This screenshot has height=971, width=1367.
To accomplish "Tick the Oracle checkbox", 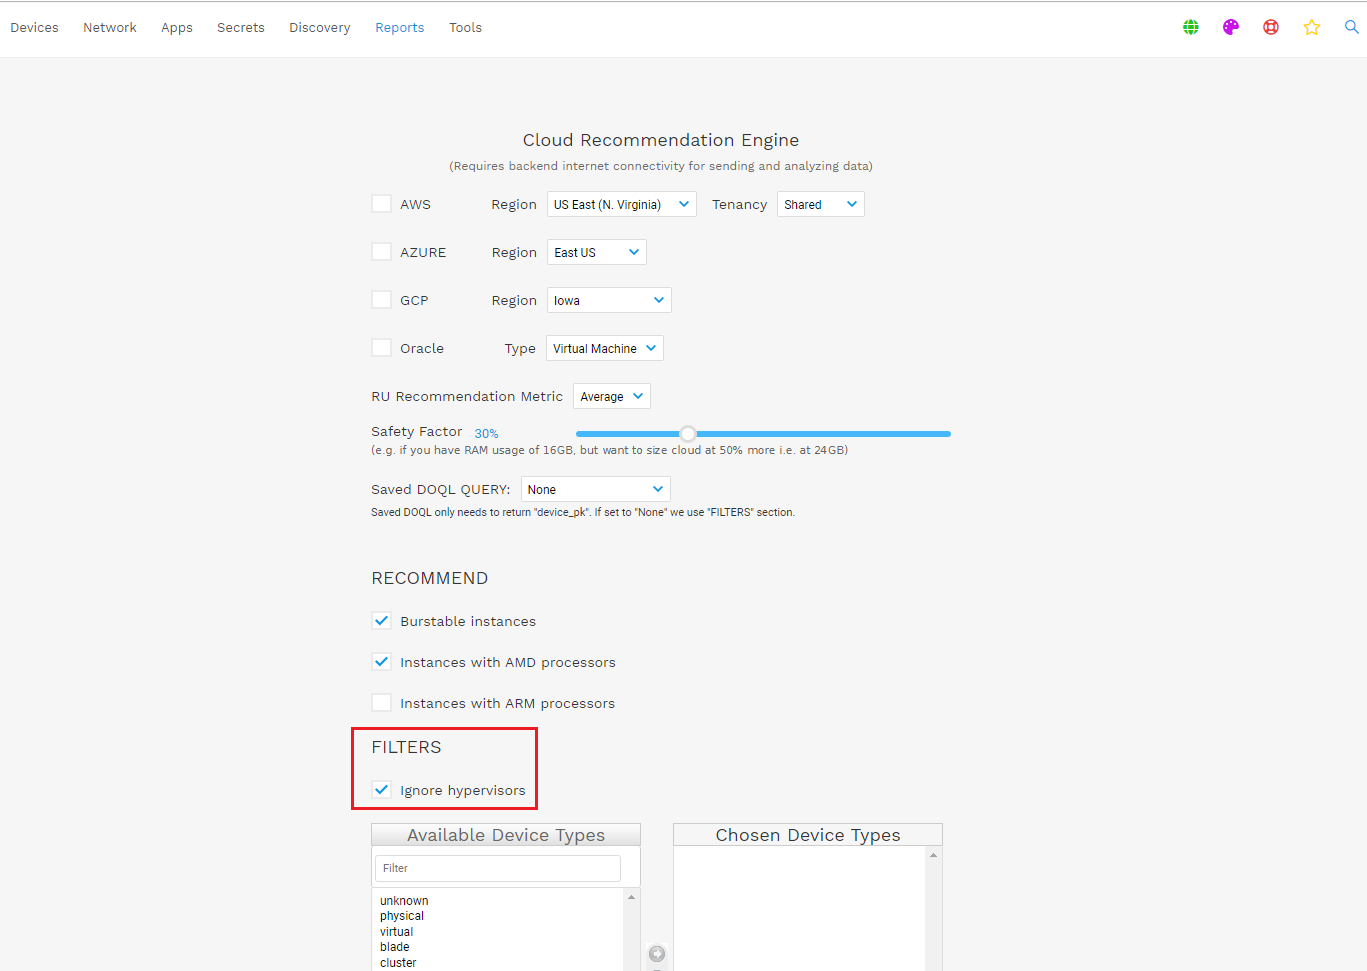I will [381, 348].
